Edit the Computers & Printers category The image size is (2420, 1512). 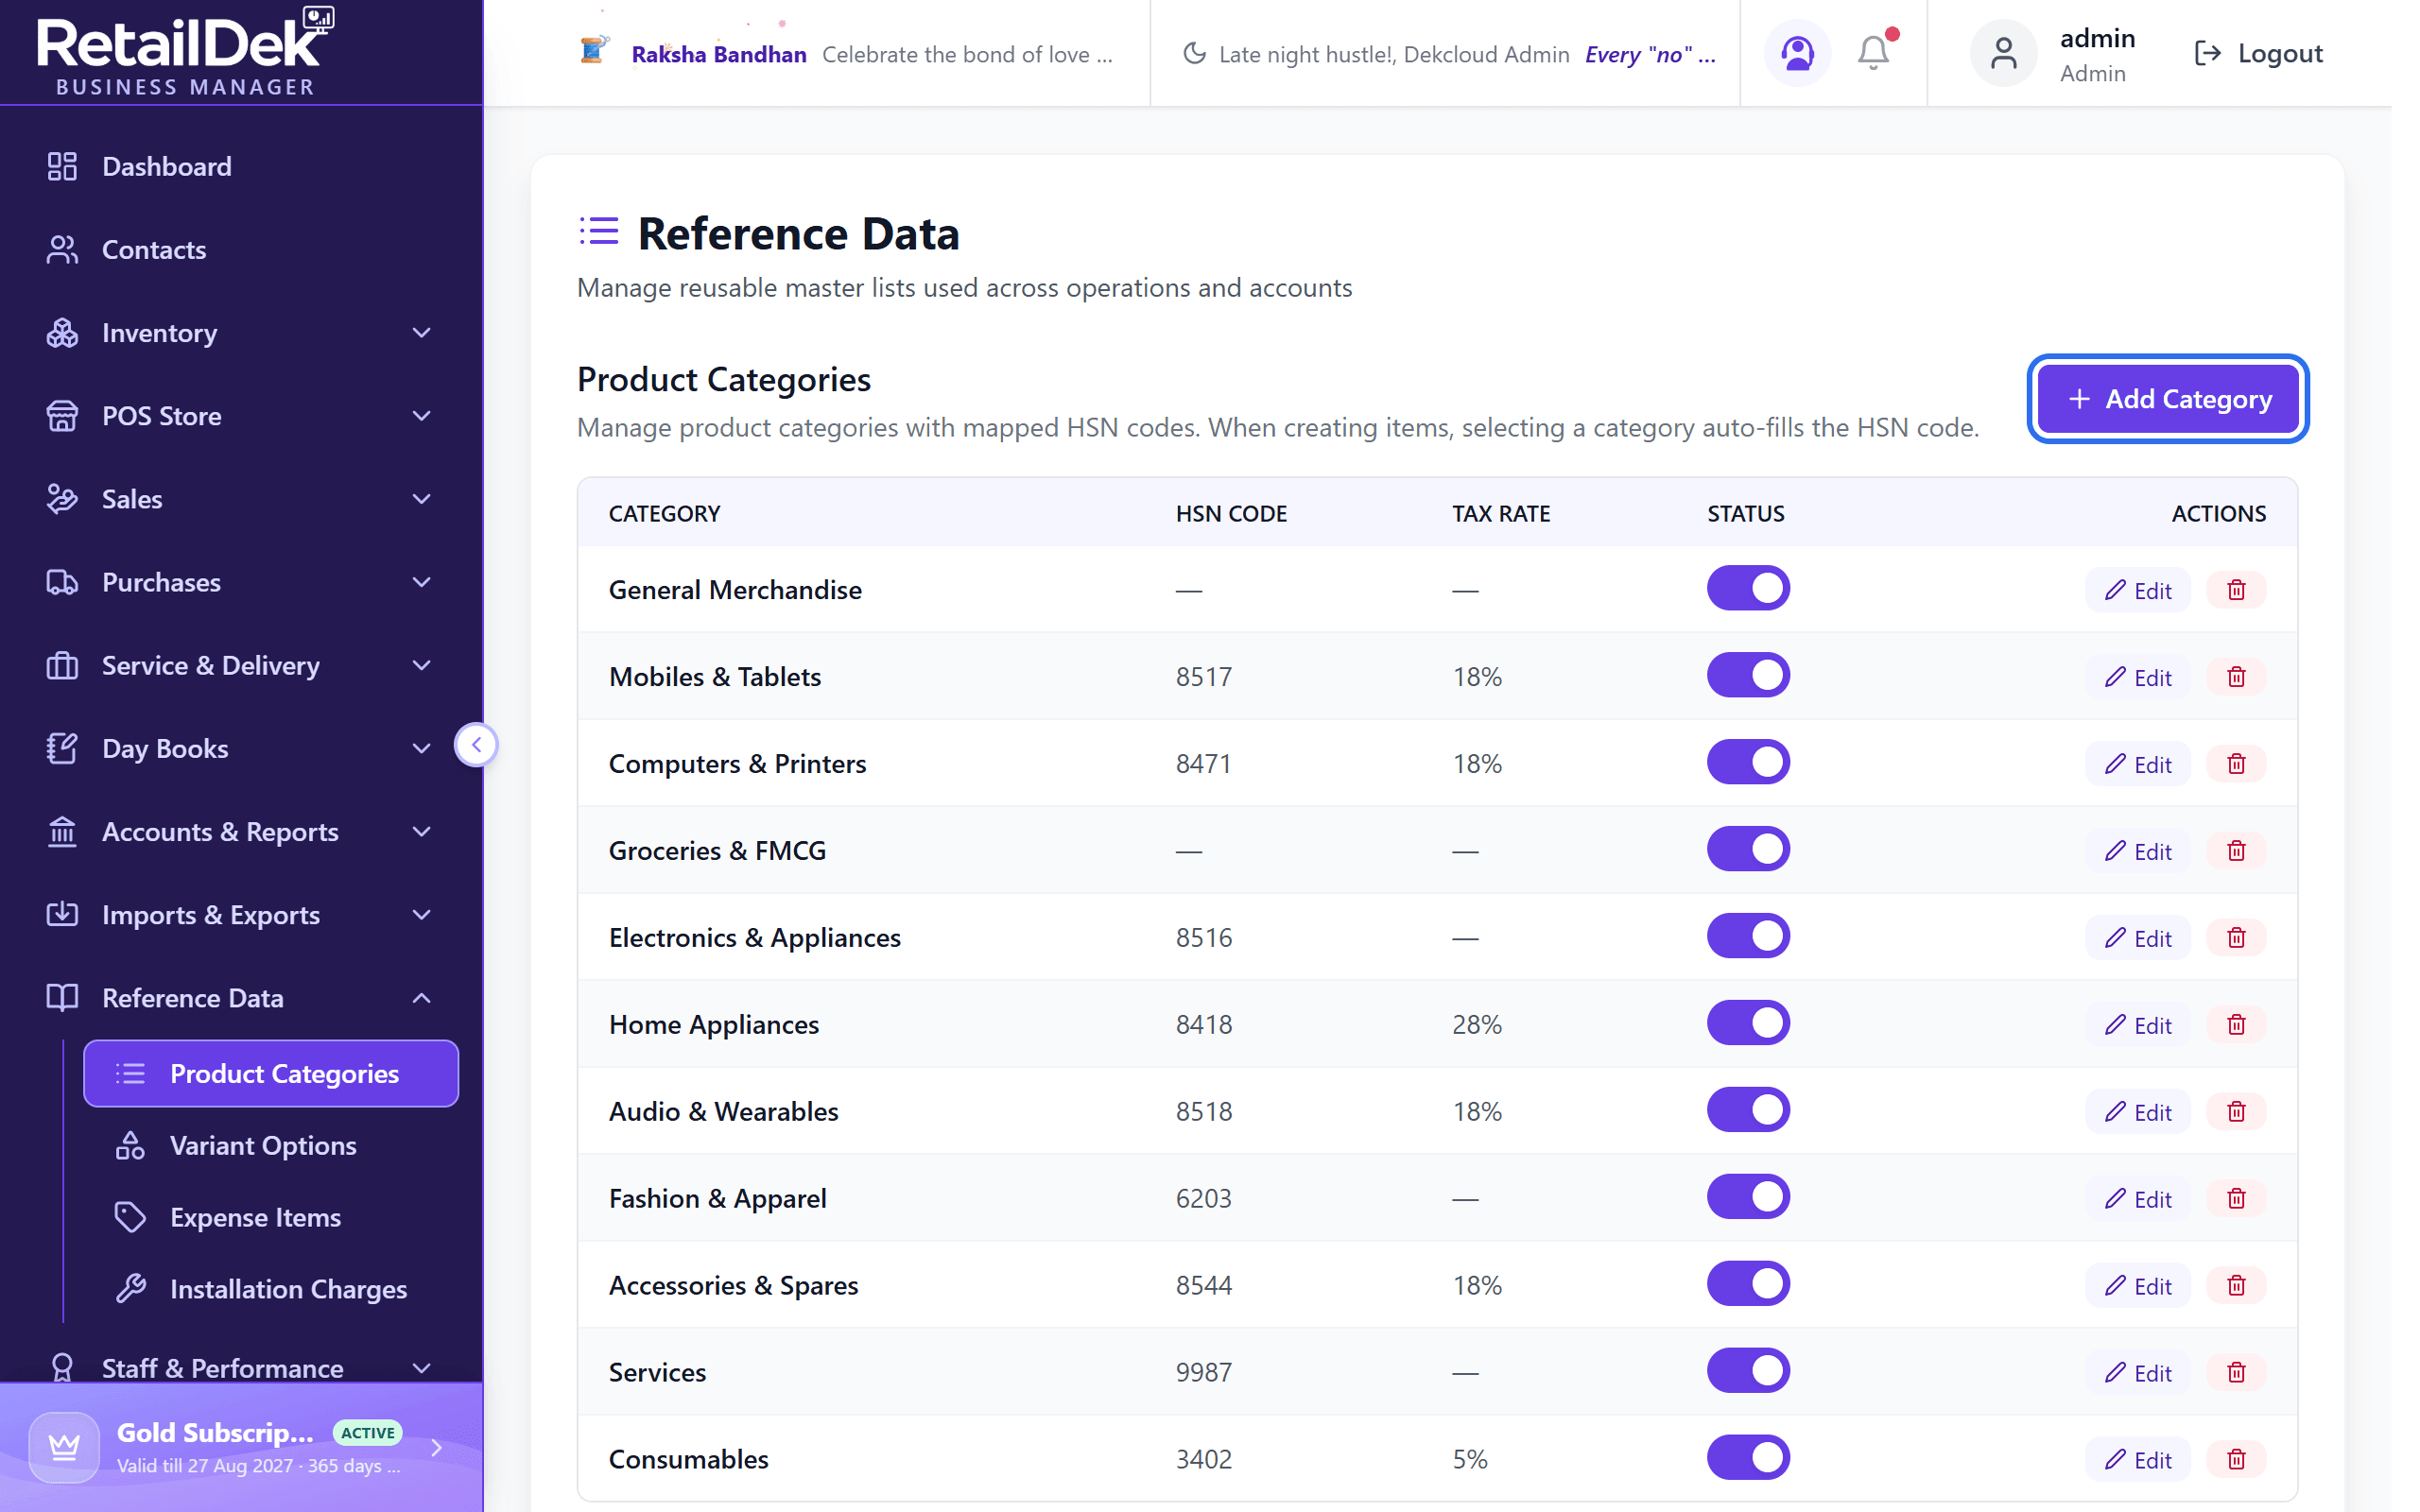(x=2137, y=764)
